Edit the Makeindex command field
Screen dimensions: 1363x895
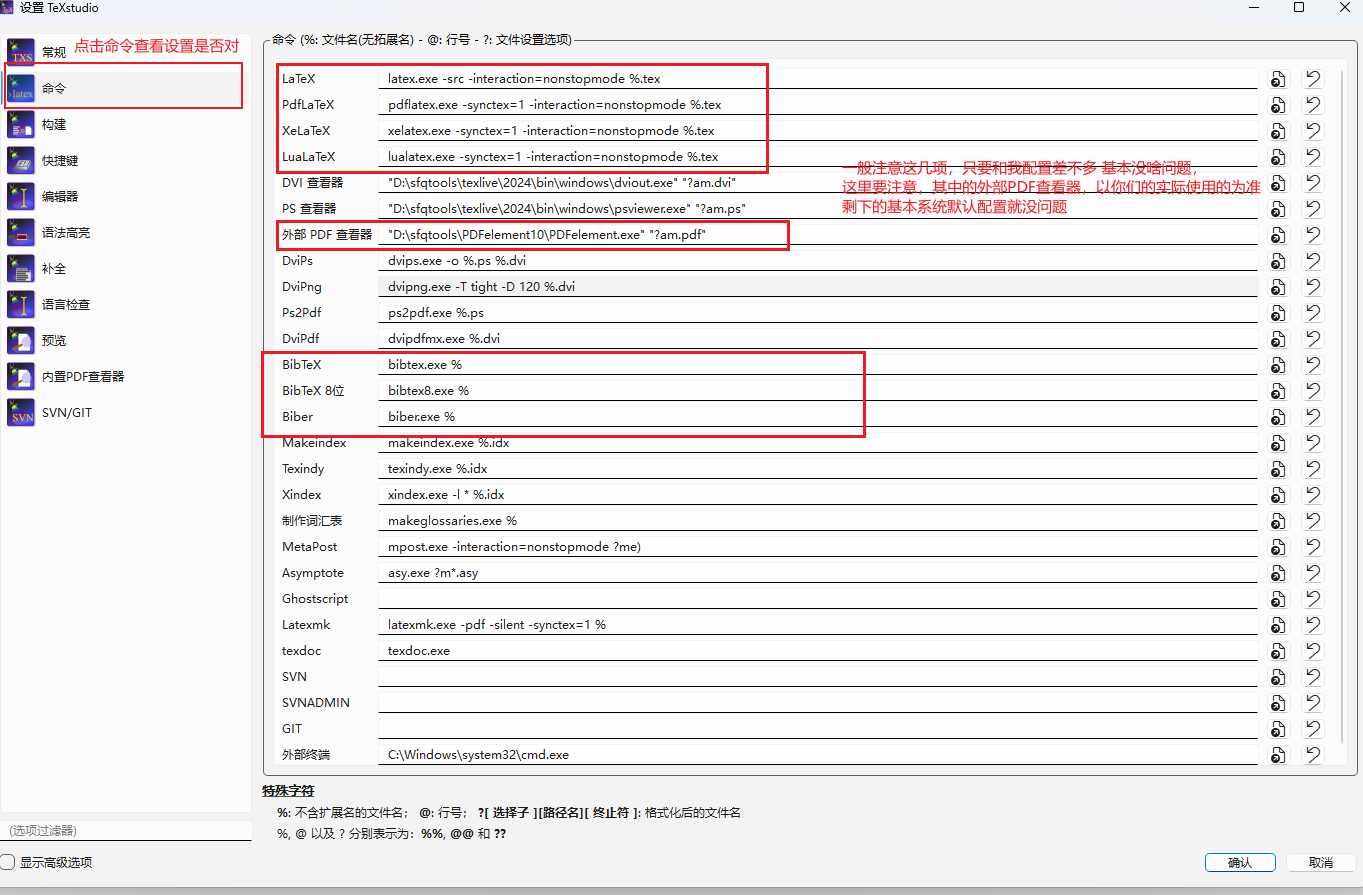pos(818,442)
